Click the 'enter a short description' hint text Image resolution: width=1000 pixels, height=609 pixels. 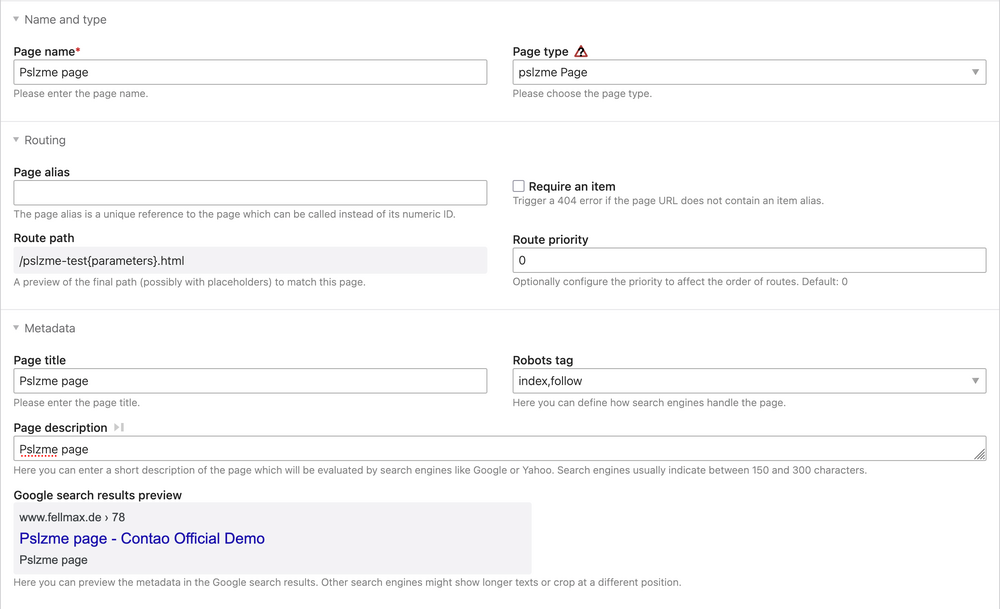pos(440,471)
